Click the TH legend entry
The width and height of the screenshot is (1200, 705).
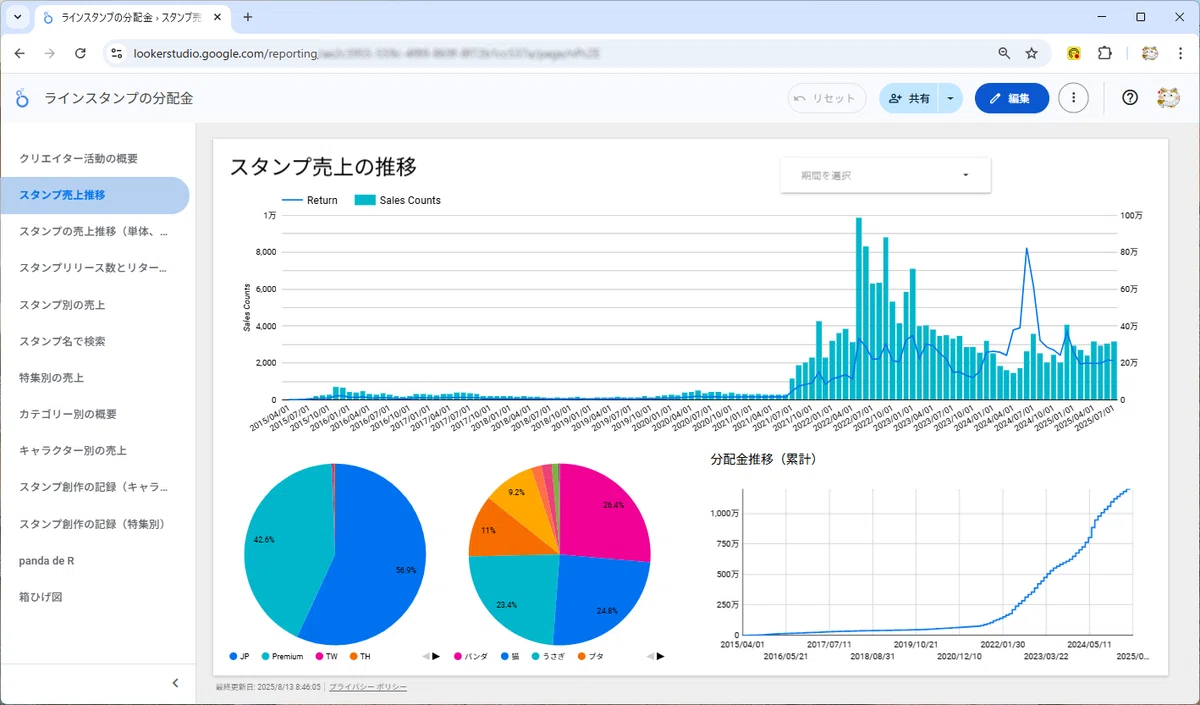pos(359,656)
